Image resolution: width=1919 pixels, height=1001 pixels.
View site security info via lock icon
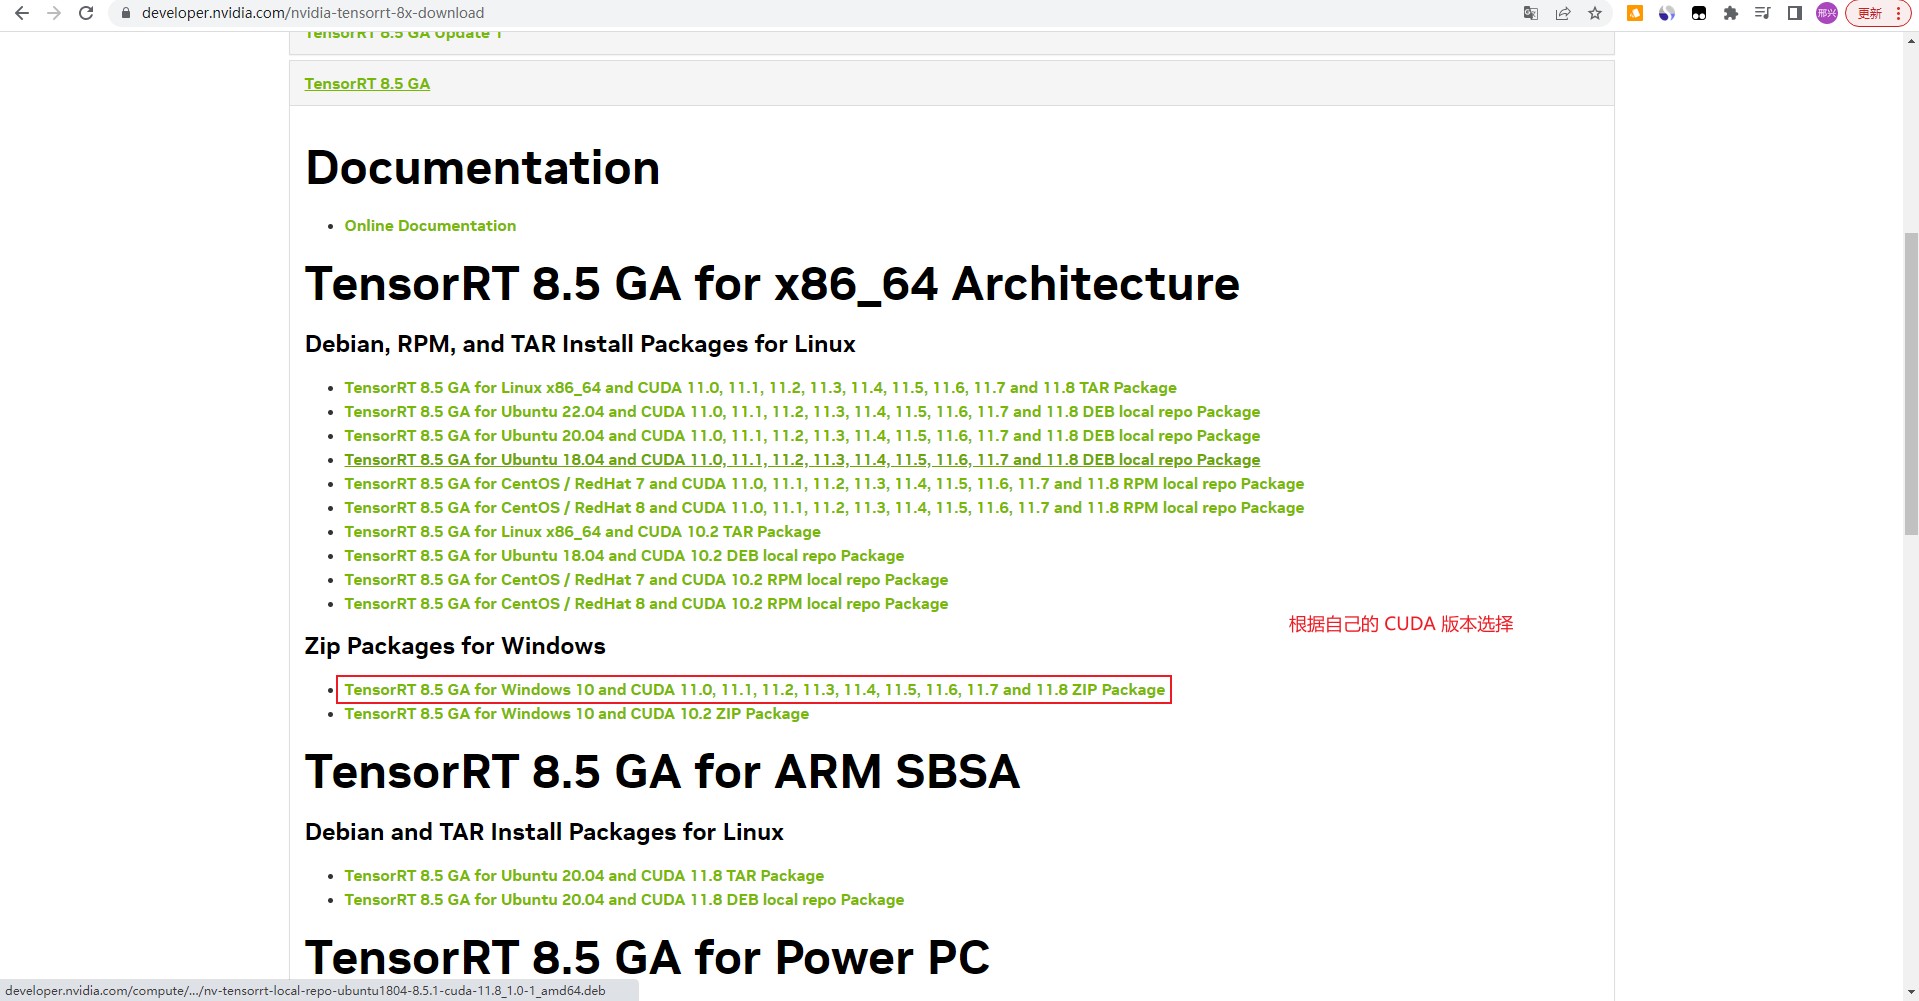tap(126, 13)
